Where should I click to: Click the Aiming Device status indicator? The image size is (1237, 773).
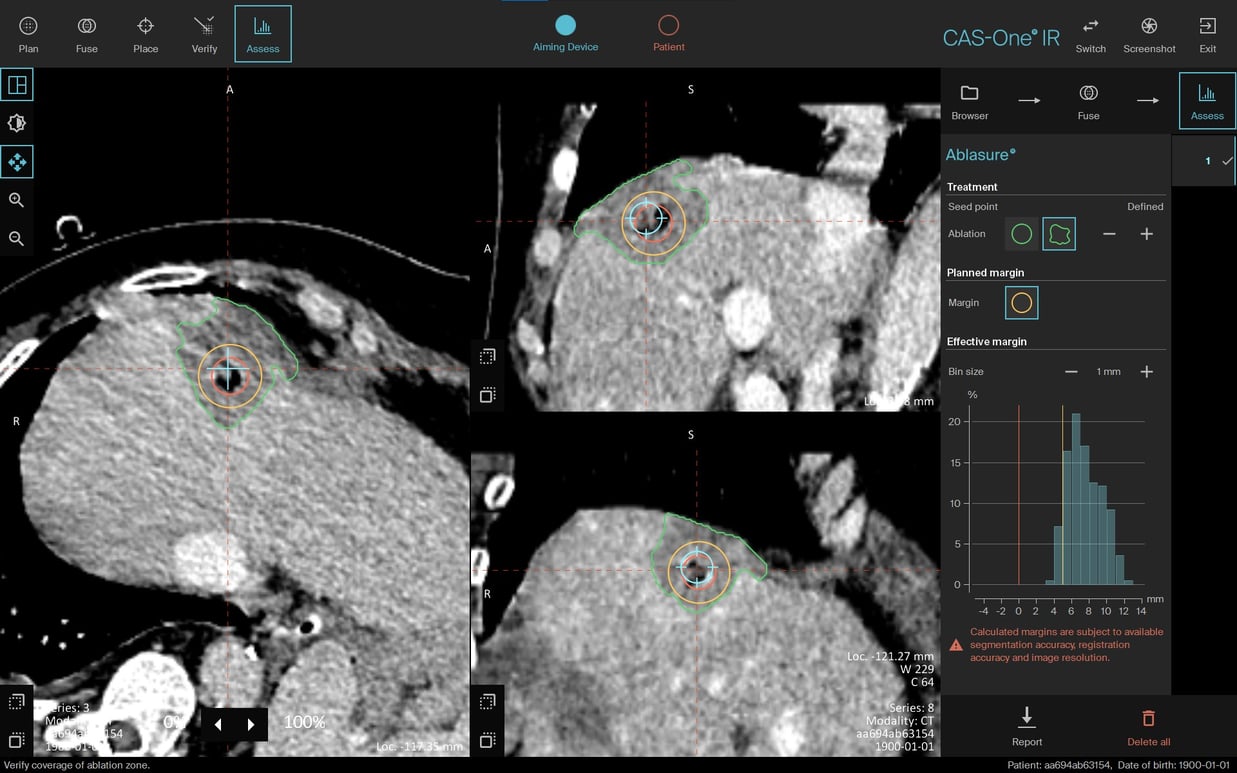point(566,33)
